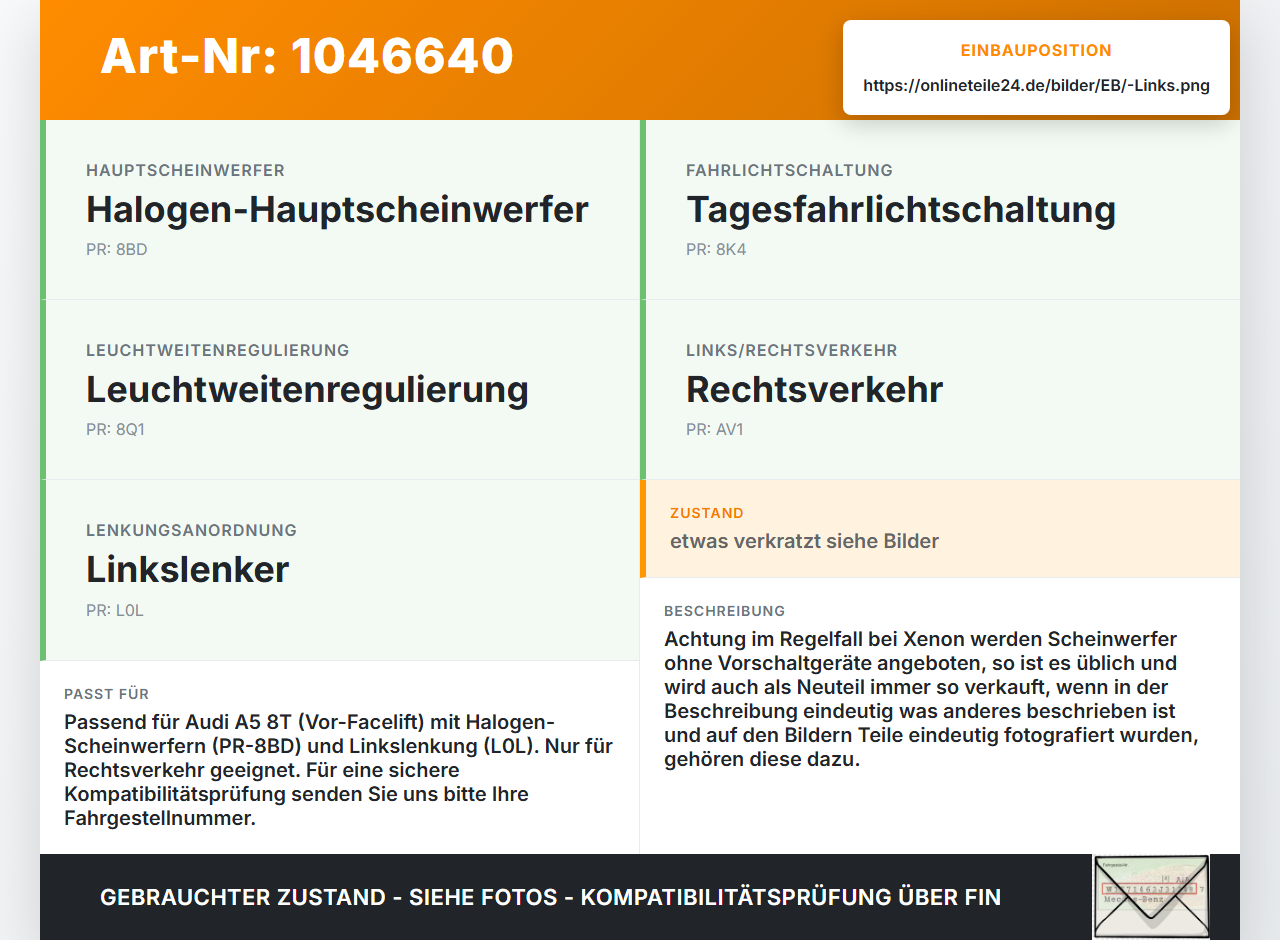Image resolution: width=1280 pixels, height=940 pixels.
Task: Click the Tagesfahrlichtschaltung card
Action: (940, 210)
